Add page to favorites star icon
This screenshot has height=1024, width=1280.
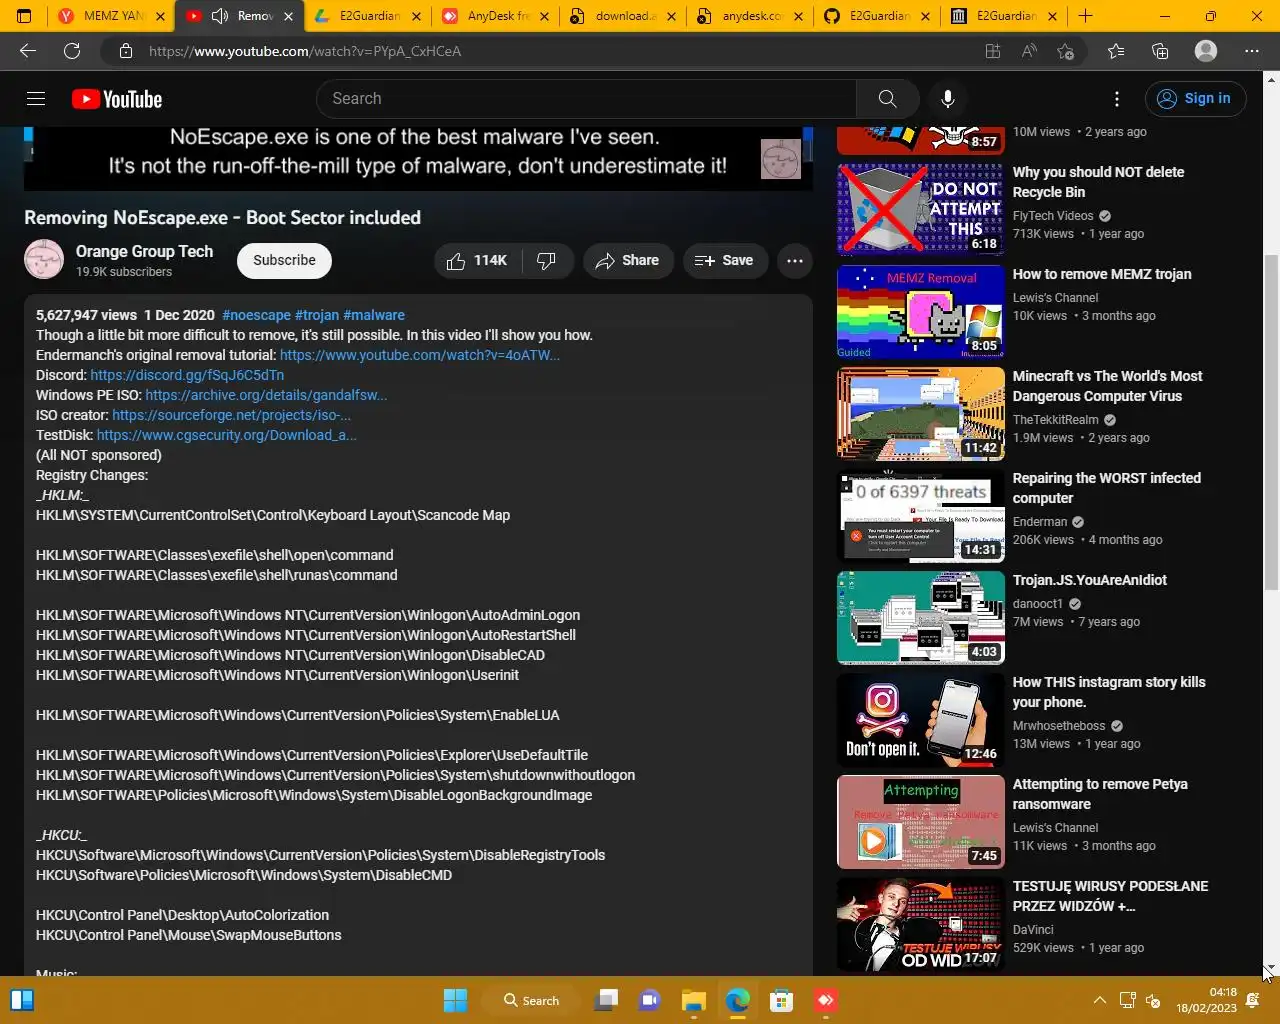pyautogui.click(x=1065, y=51)
